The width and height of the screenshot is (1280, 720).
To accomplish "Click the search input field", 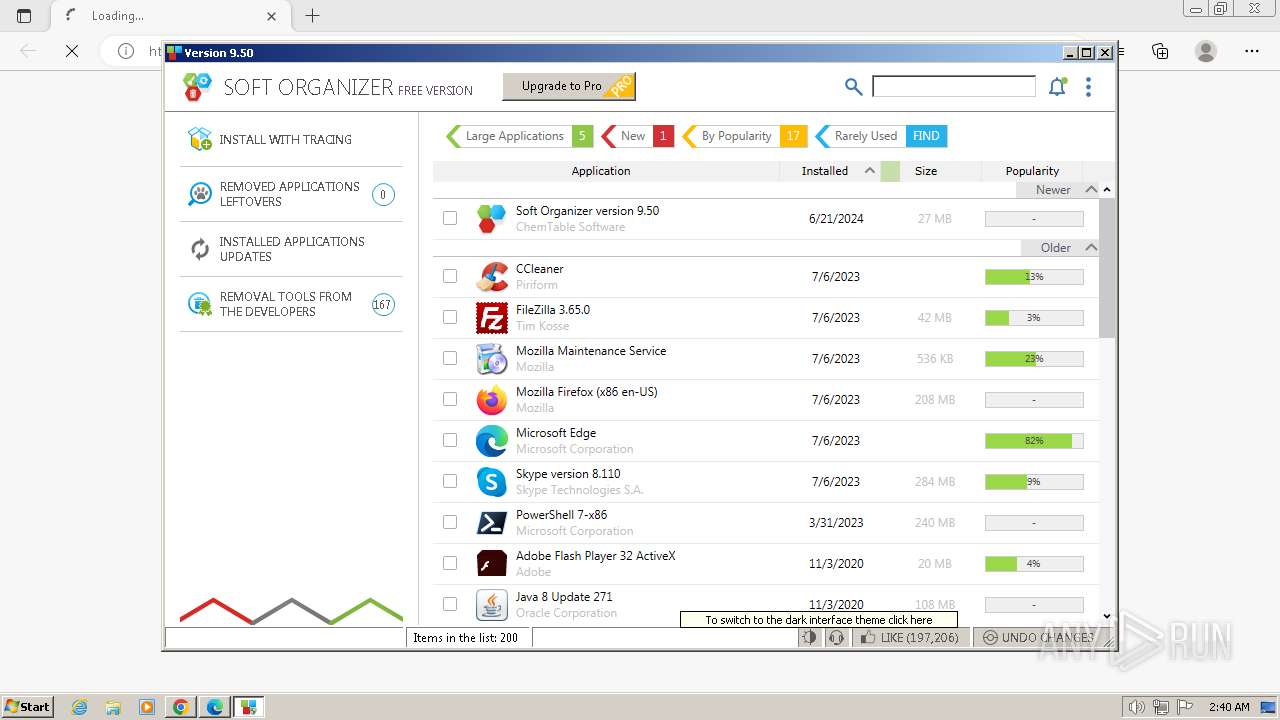I will (x=954, y=86).
